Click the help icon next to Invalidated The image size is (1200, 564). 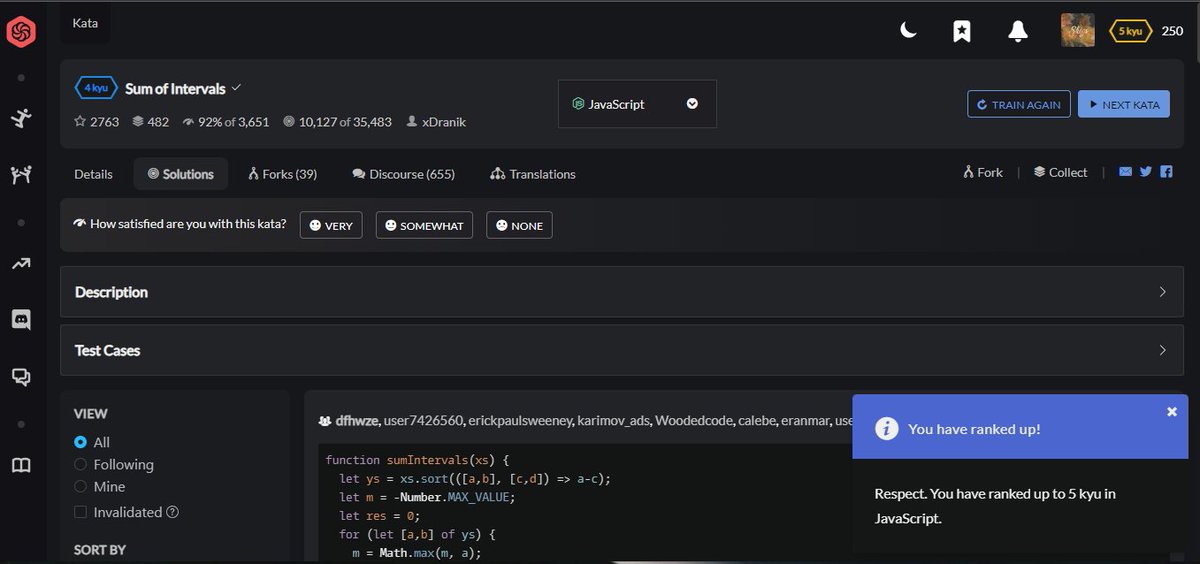pos(172,512)
